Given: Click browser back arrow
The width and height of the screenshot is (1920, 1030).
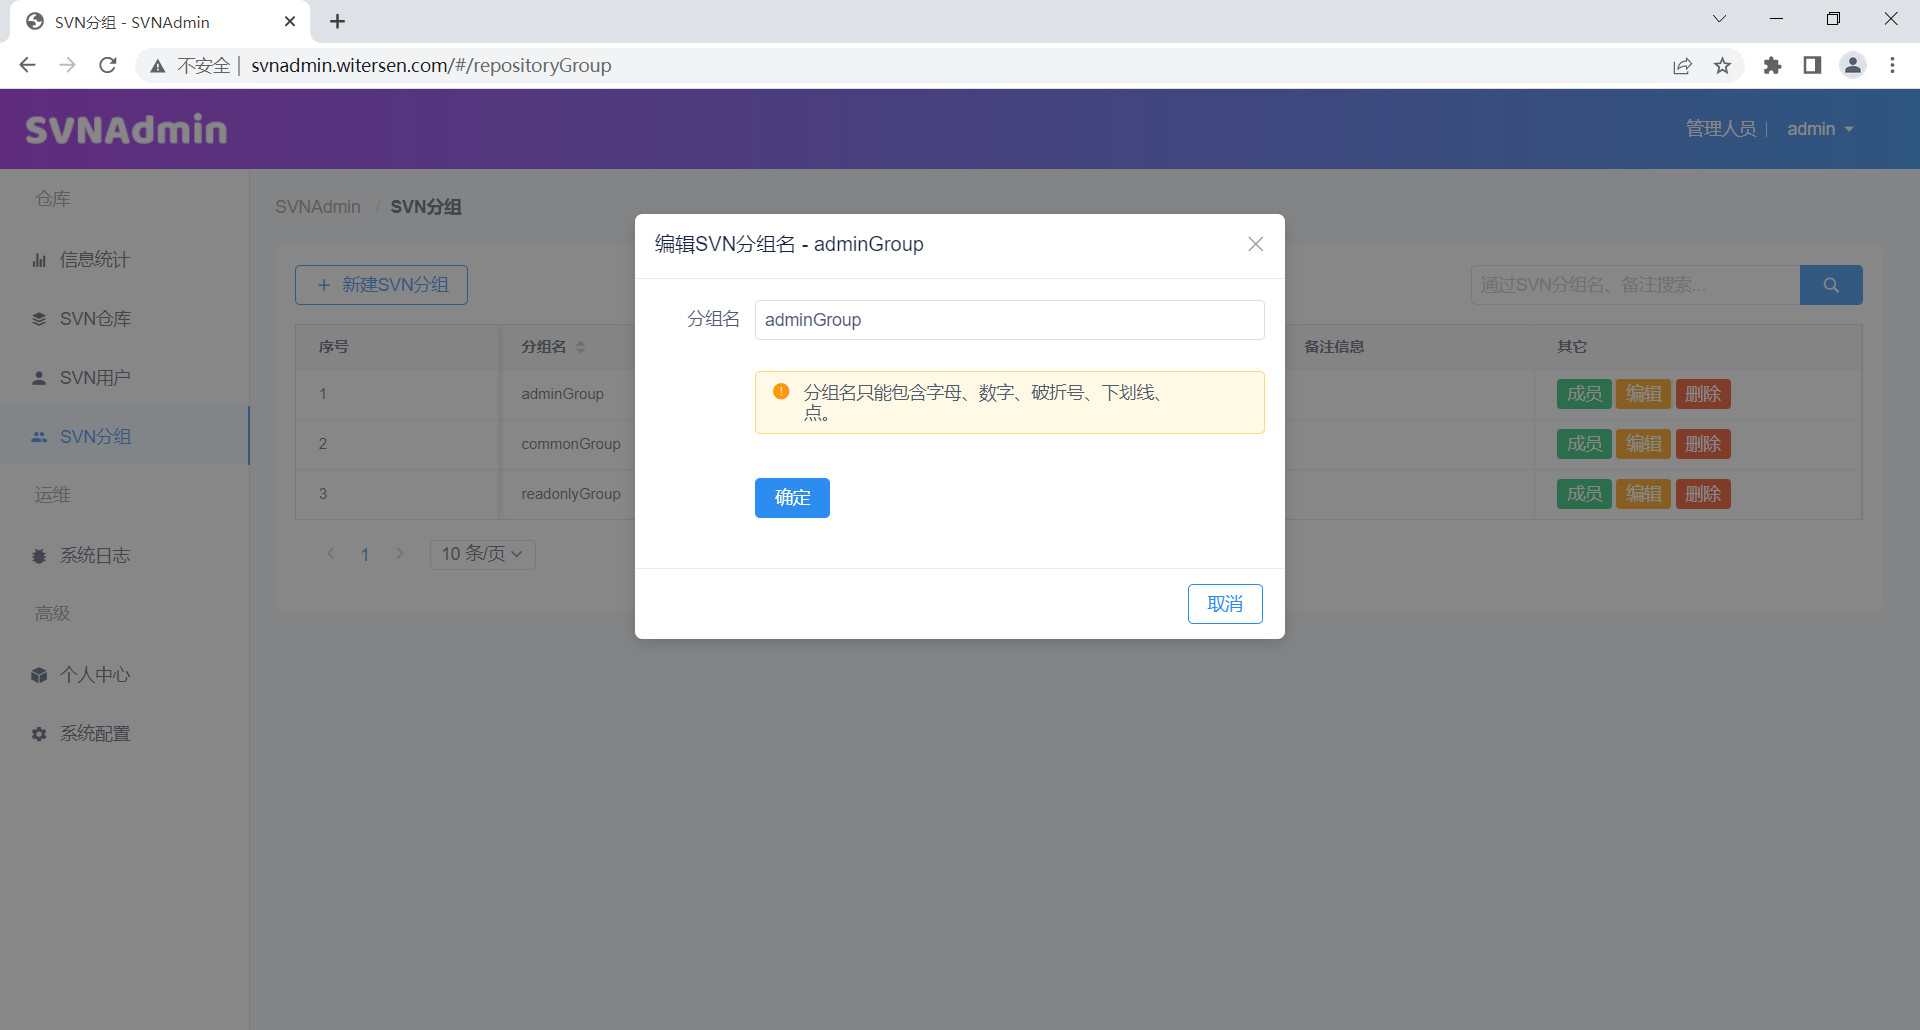Looking at the screenshot, I should (27, 65).
